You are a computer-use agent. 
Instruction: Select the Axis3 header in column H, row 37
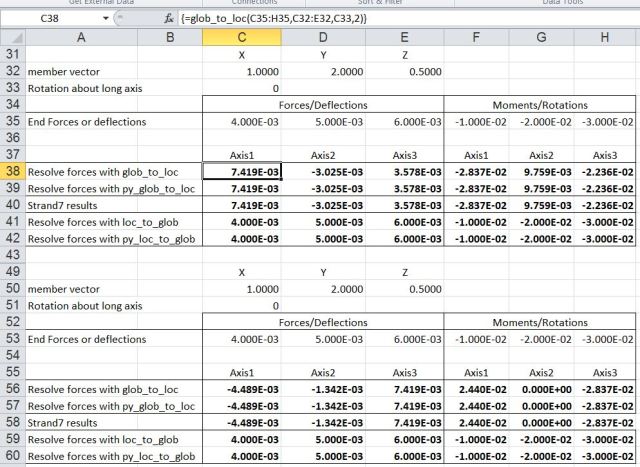[604, 155]
